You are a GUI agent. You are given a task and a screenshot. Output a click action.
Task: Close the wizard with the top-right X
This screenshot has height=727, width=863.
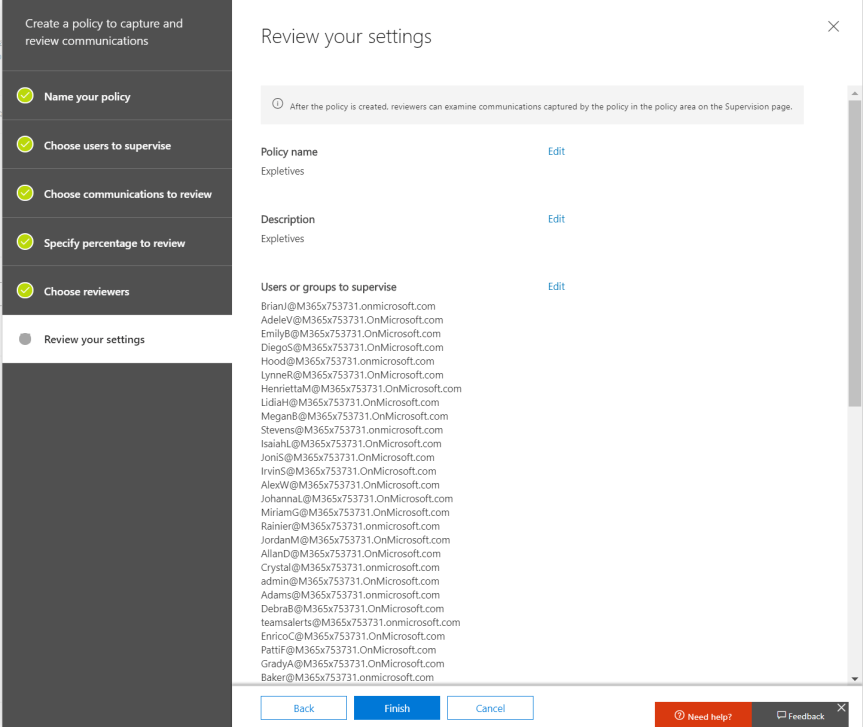834,26
